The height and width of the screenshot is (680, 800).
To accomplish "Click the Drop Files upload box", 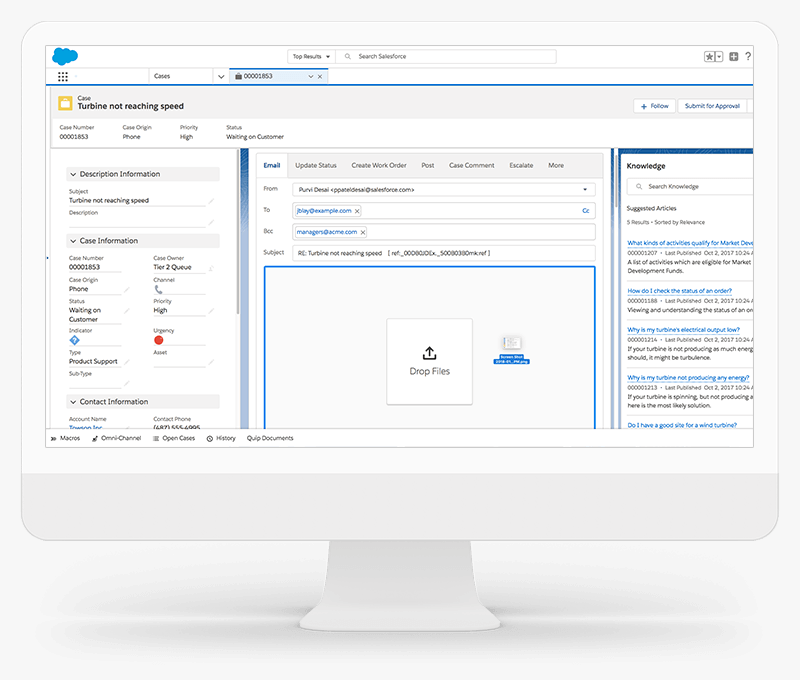I will (430, 362).
